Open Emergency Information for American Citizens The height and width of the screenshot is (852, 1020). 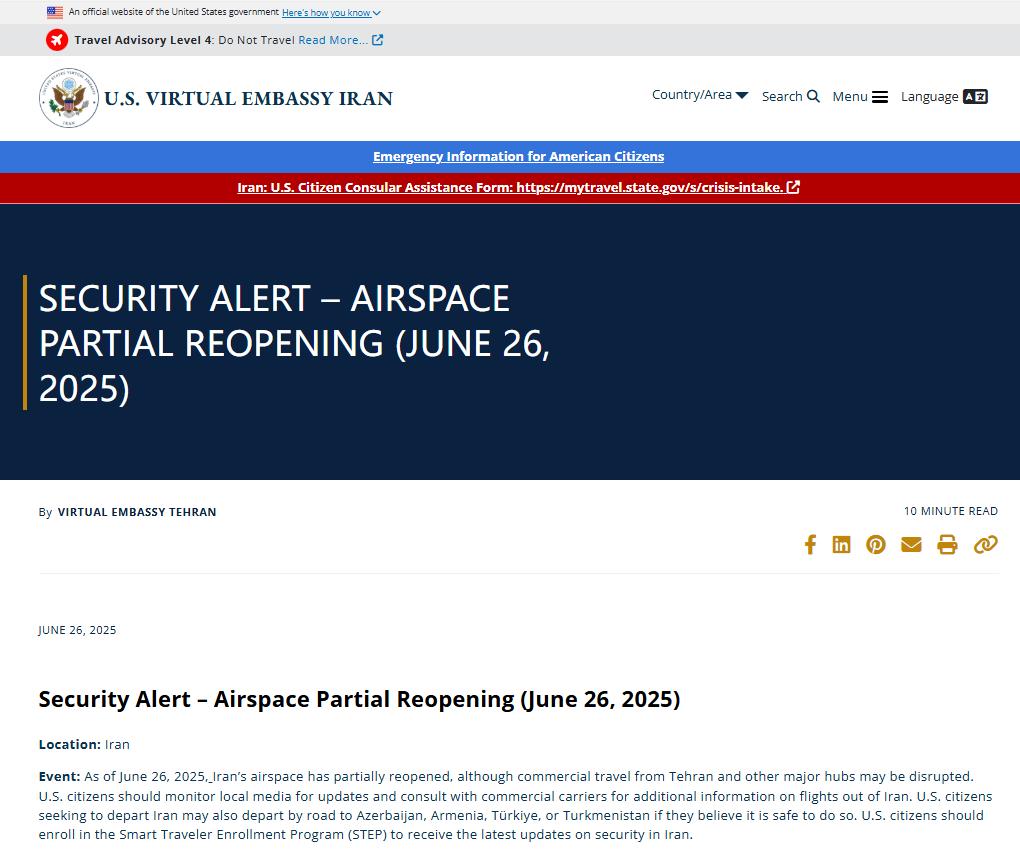pos(518,157)
